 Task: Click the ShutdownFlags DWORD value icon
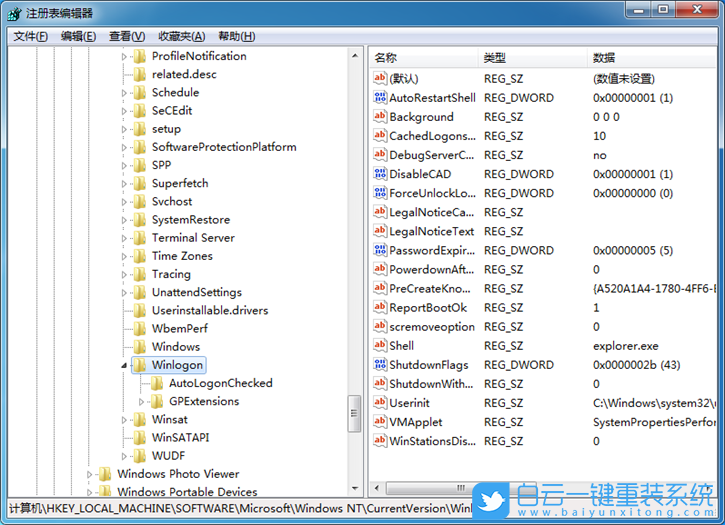click(380, 364)
